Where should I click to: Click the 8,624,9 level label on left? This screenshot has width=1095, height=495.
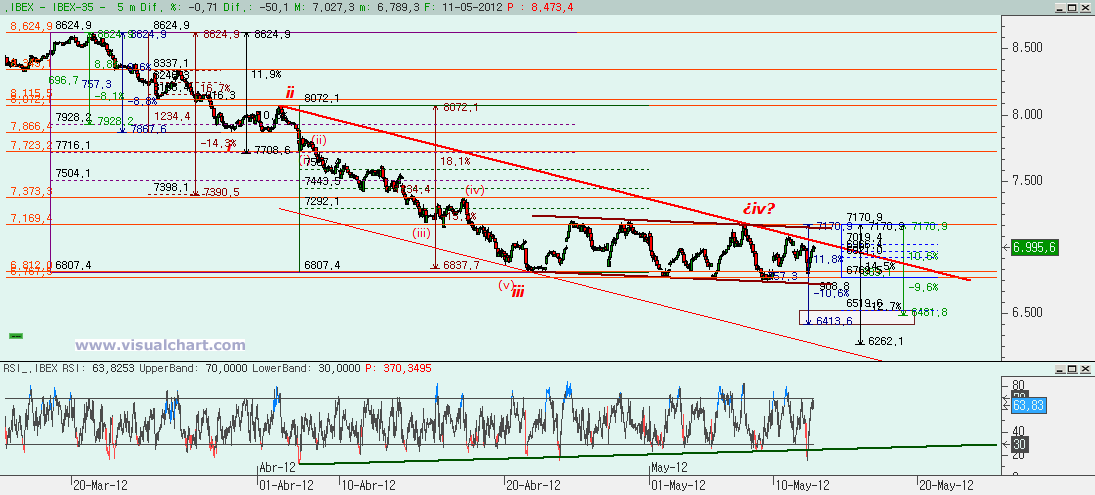(31, 27)
